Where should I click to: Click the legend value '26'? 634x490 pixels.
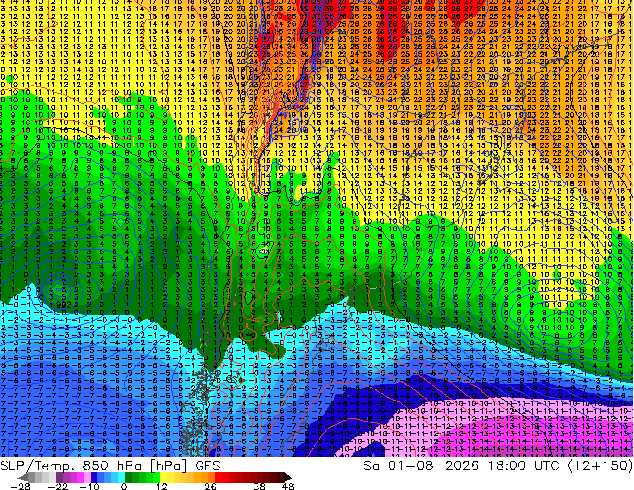coord(210,486)
